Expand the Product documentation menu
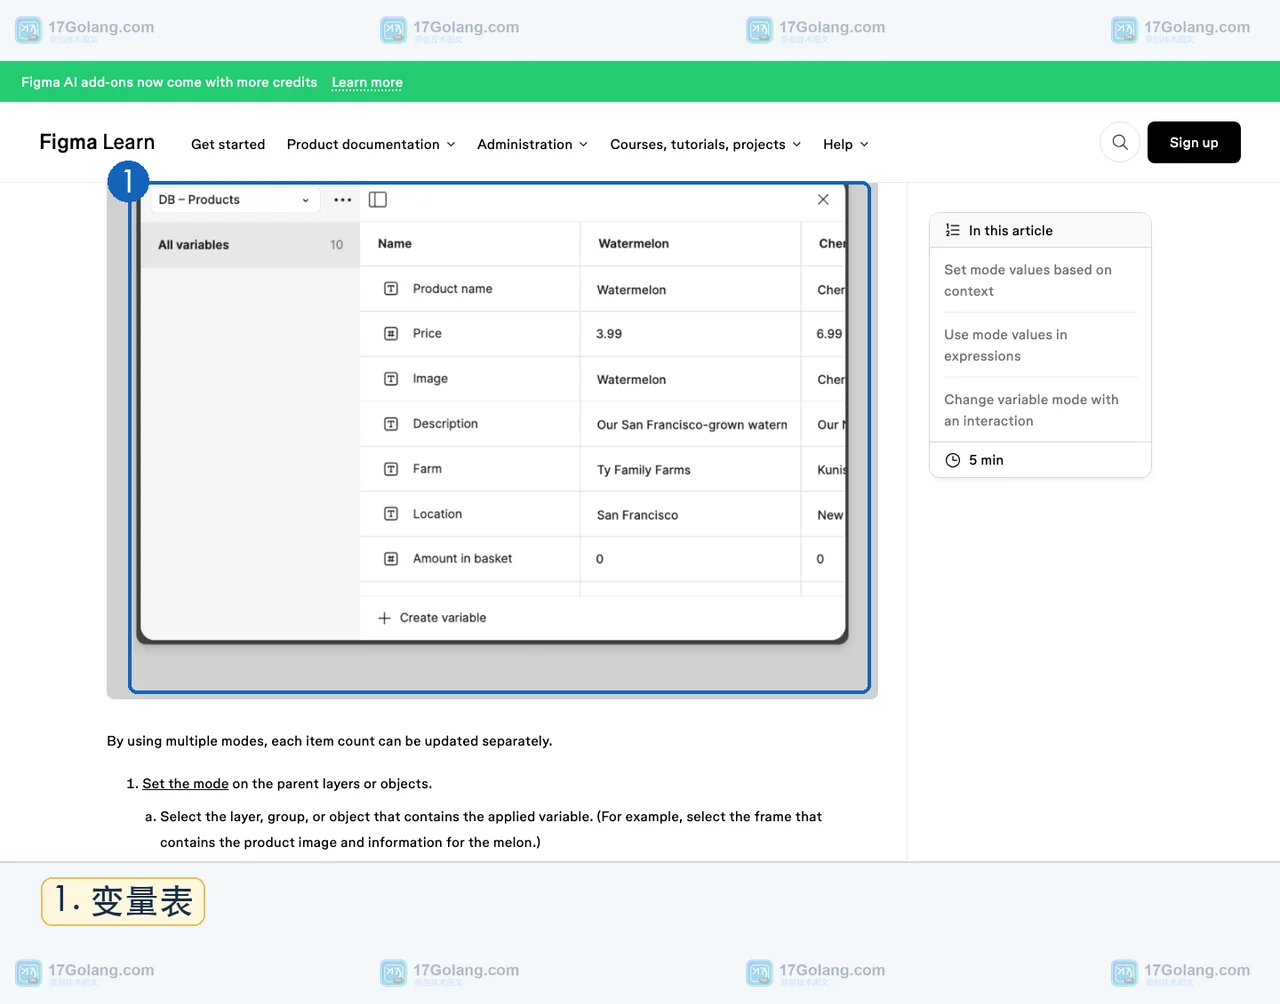The height and width of the screenshot is (1004, 1280). (x=371, y=144)
